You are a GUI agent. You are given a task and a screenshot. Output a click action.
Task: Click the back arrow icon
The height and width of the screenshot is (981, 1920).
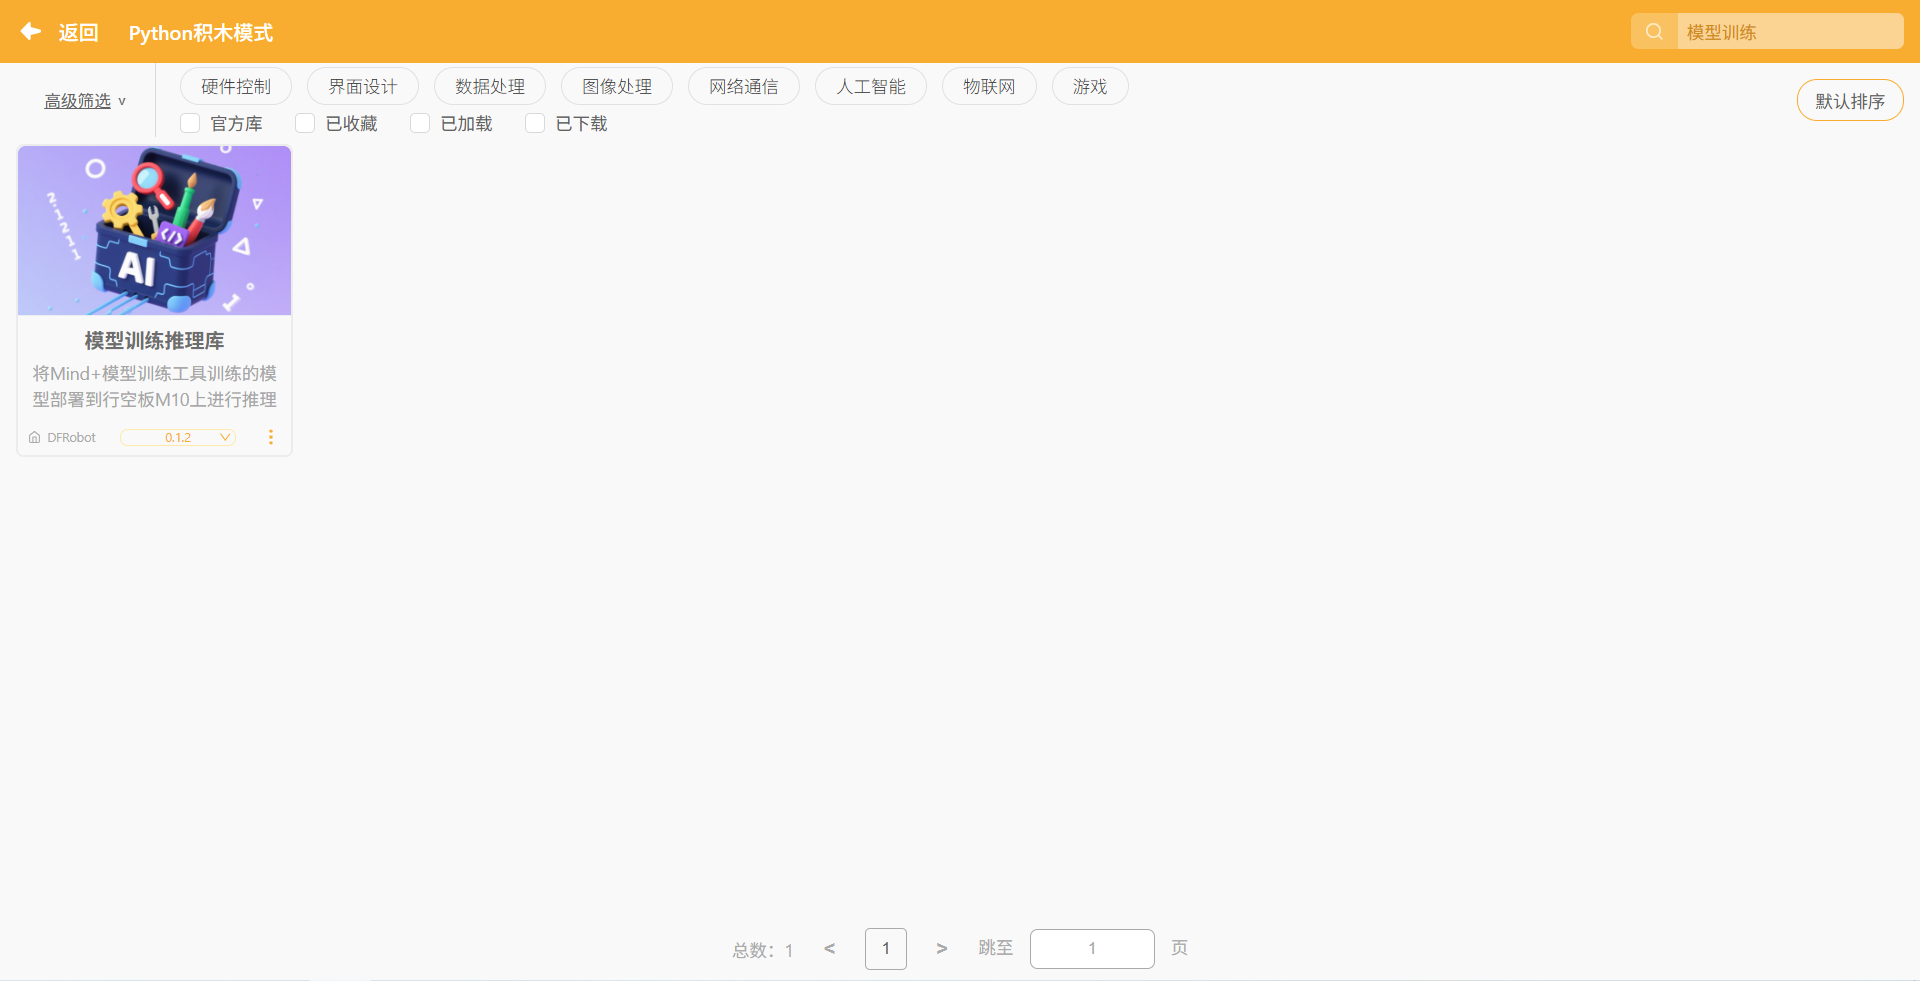(31, 32)
